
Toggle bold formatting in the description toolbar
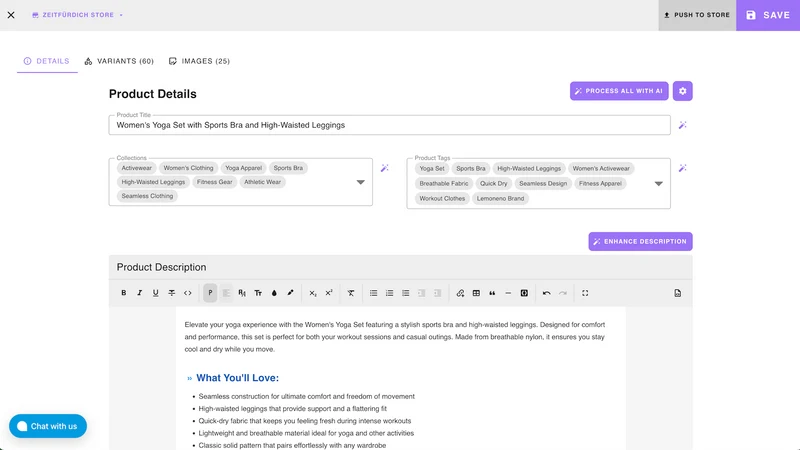pyautogui.click(x=123, y=293)
